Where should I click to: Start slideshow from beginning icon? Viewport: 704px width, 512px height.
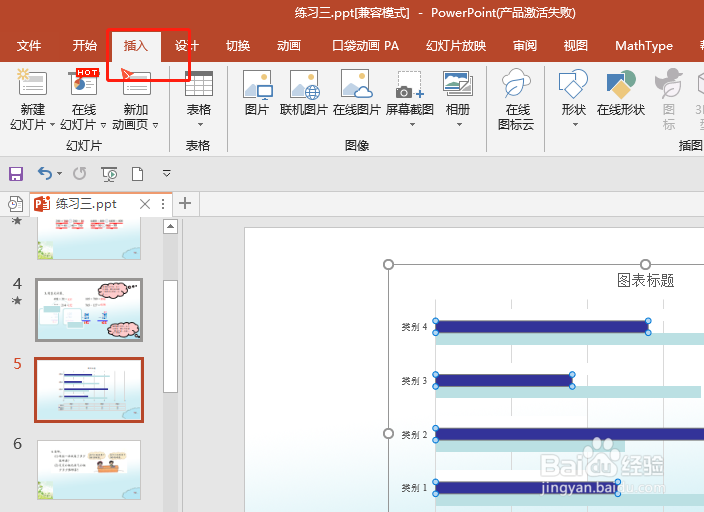click(109, 174)
